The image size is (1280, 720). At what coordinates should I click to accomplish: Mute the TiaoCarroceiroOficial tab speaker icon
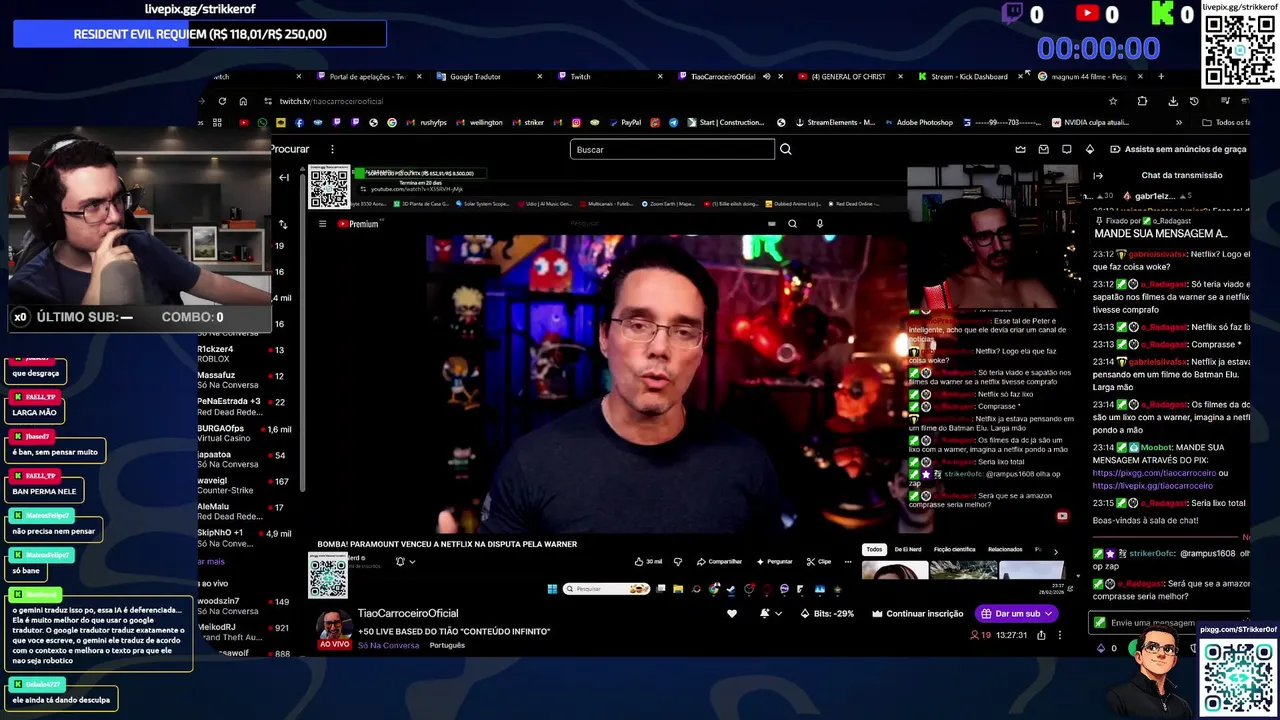767,76
